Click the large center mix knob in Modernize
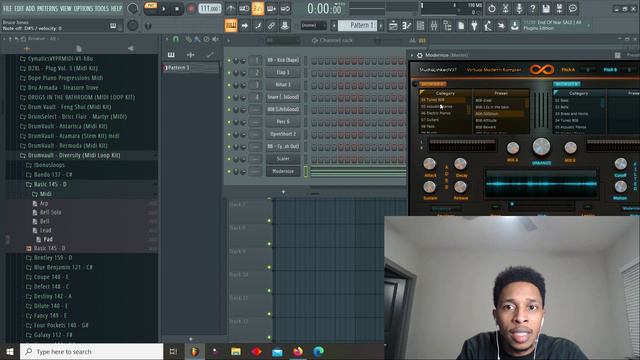 coord(541,146)
